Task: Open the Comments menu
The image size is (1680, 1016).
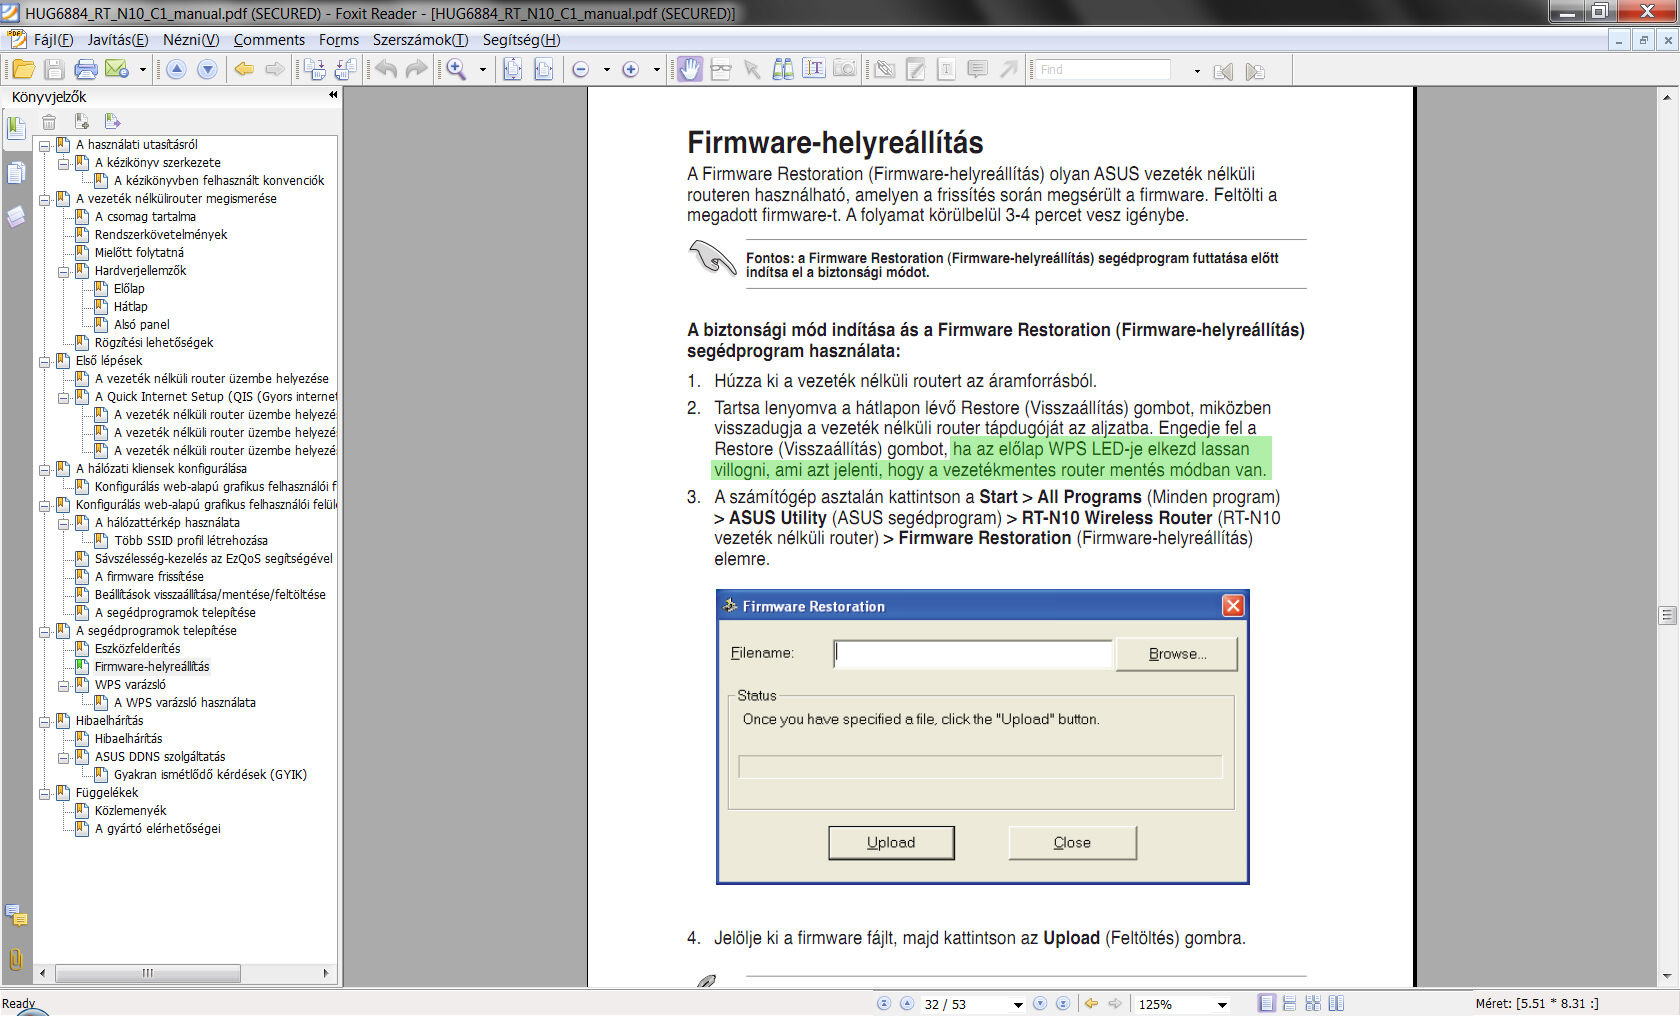Action: coord(269,40)
